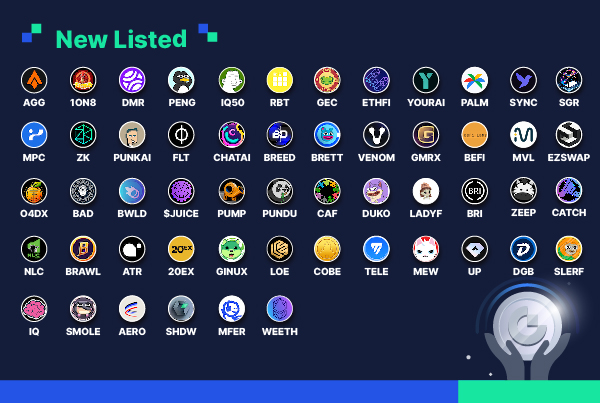The width and height of the screenshot is (600, 403).
Task: Click the BRI token icon
Action: pos(474,191)
